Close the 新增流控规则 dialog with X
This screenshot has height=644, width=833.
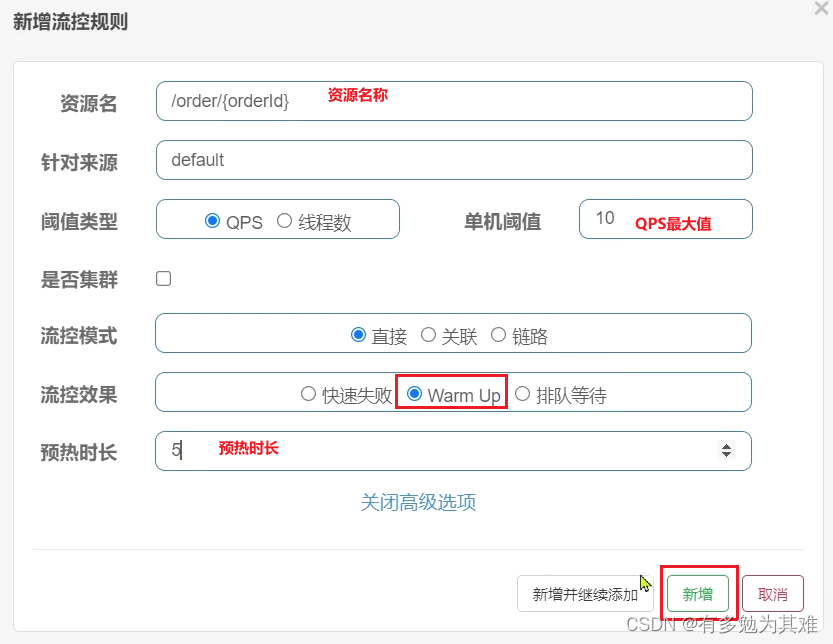822,7
